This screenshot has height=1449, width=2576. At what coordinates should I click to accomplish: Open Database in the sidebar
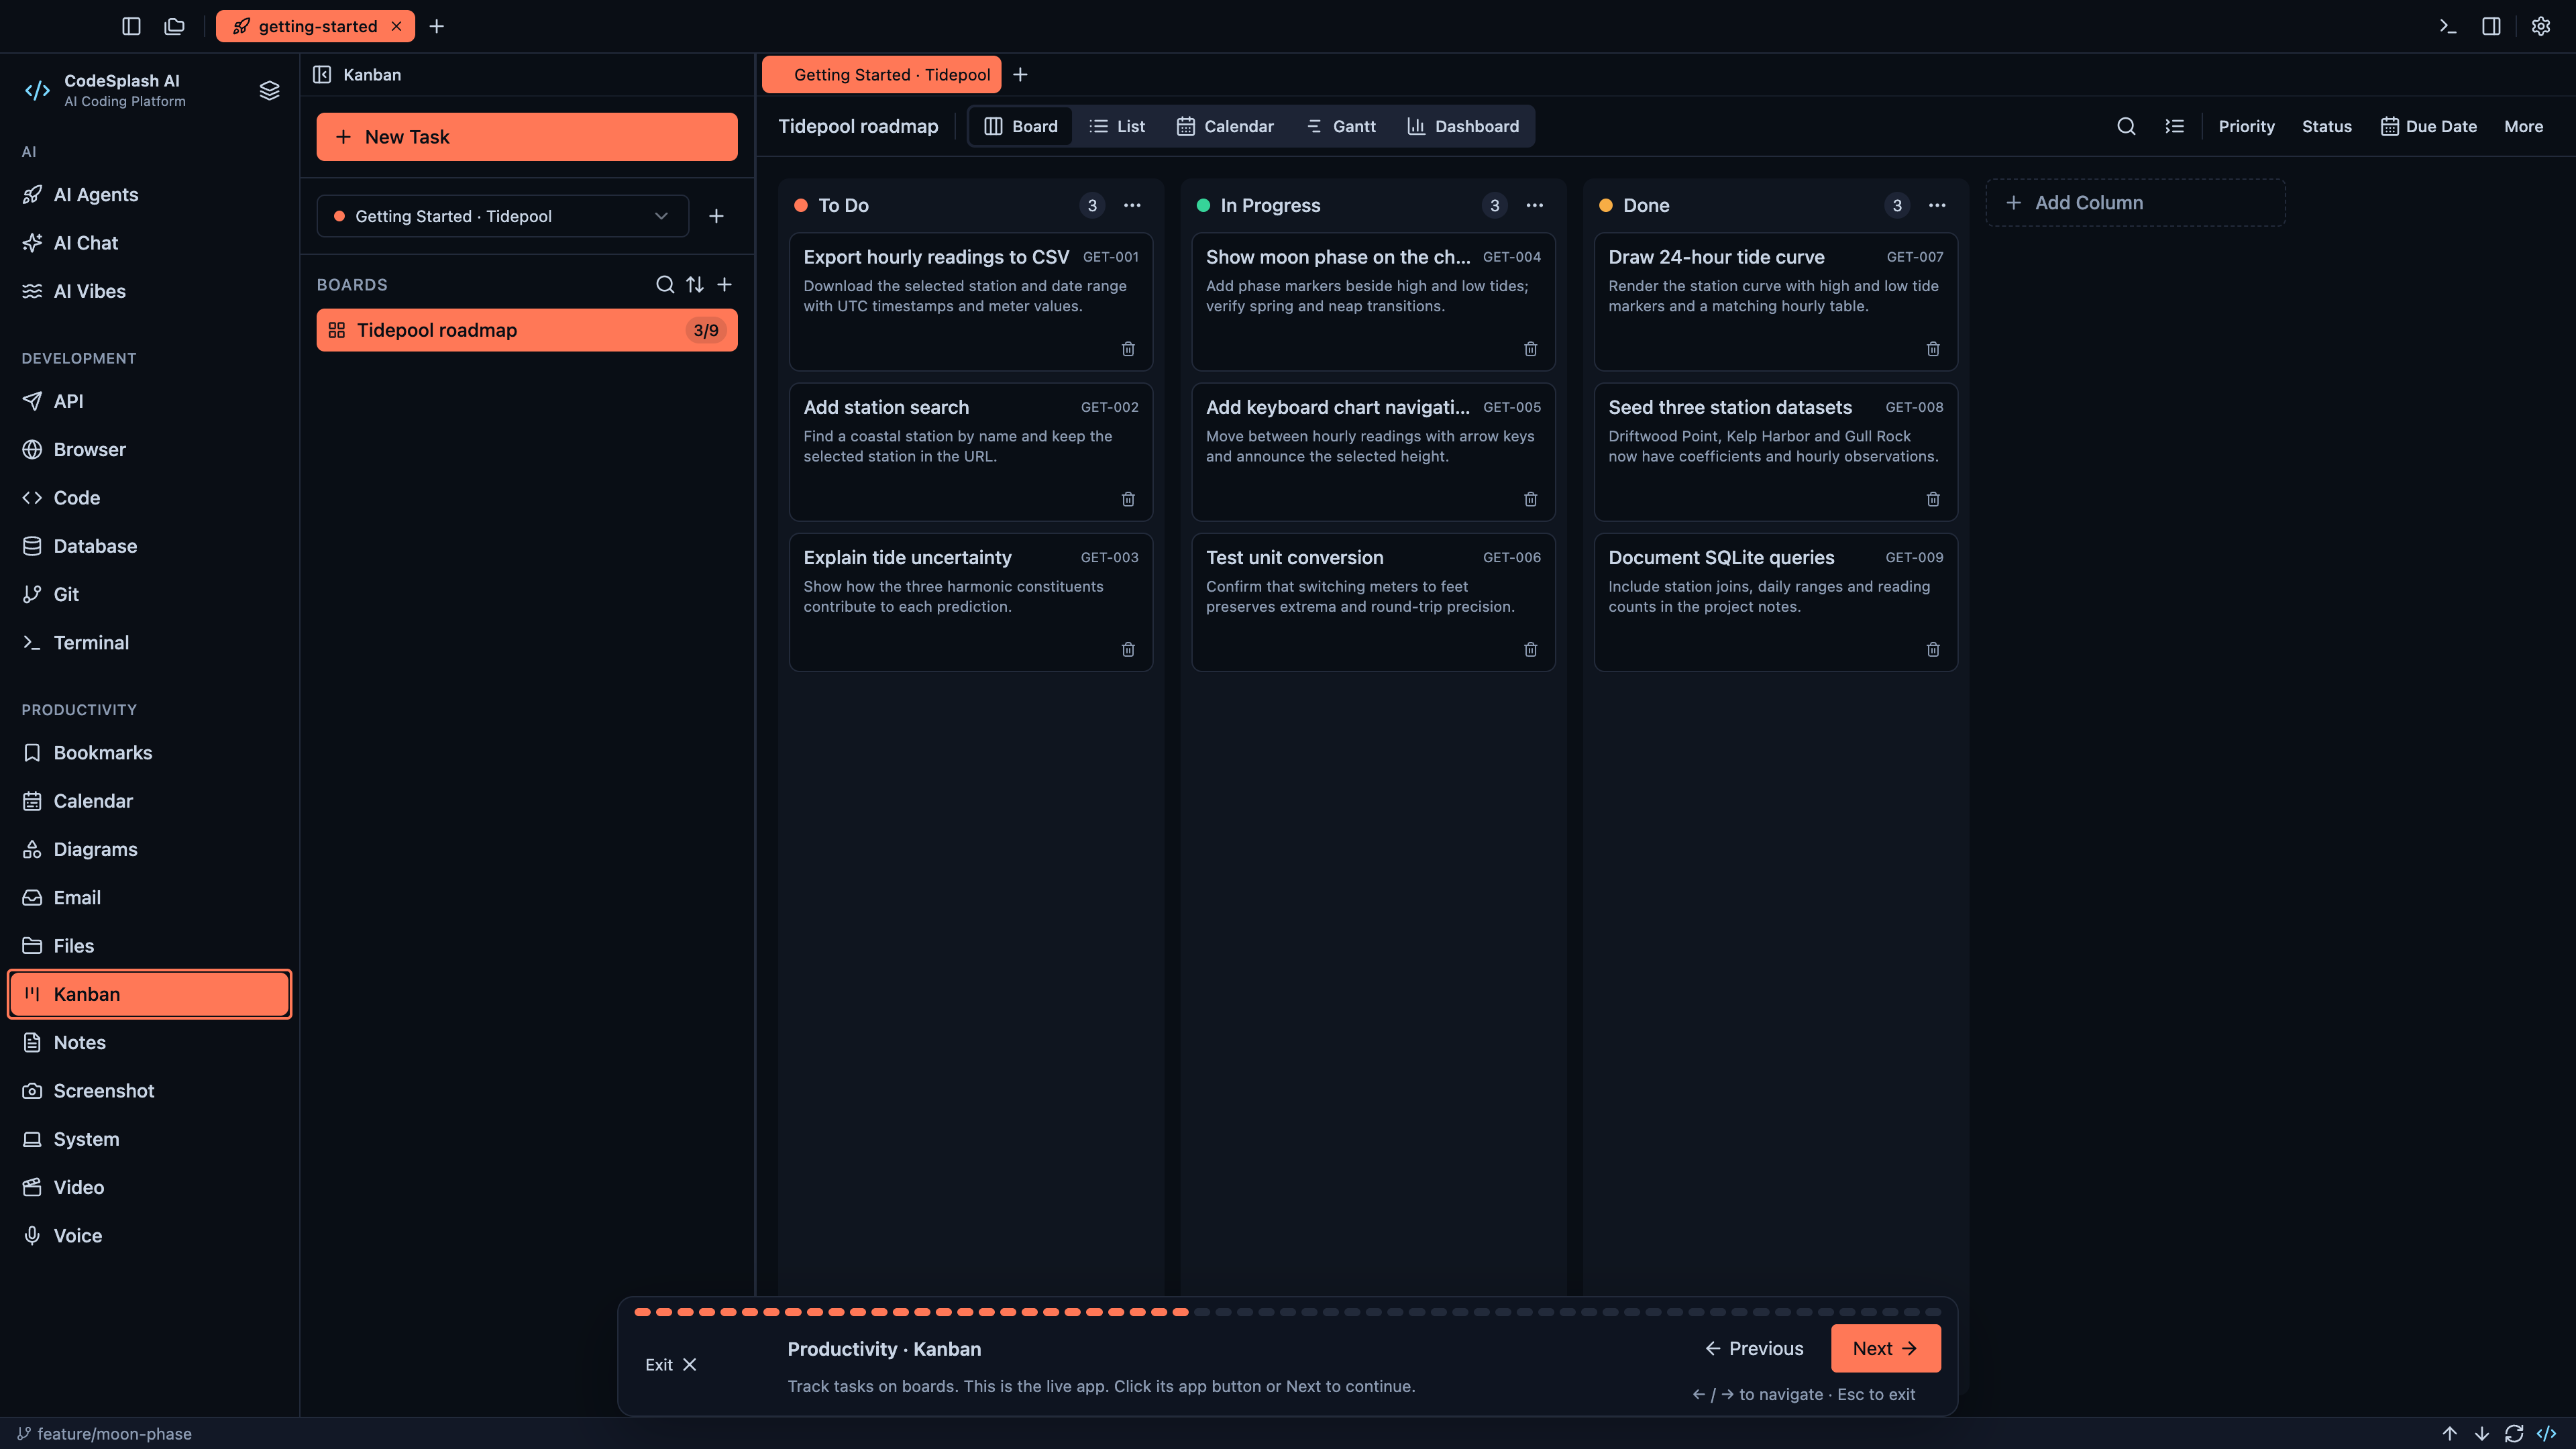[149, 546]
